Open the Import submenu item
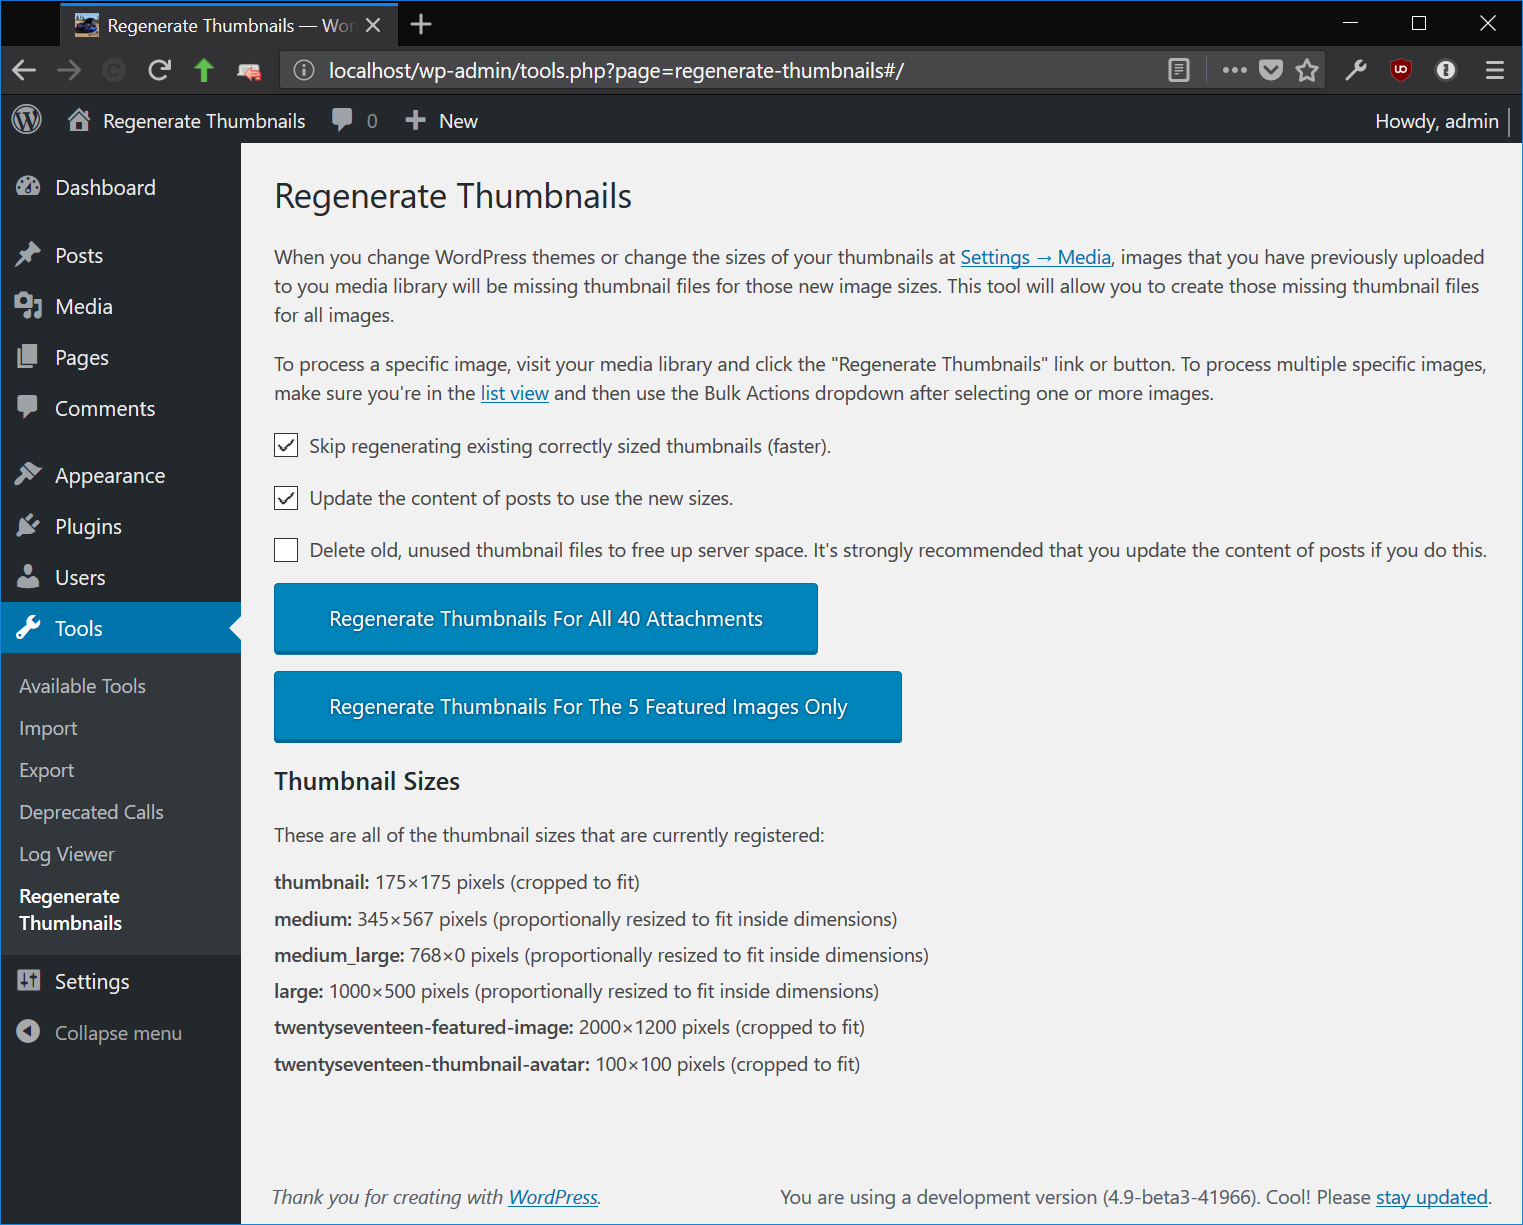This screenshot has width=1523, height=1225. point(48,728)
